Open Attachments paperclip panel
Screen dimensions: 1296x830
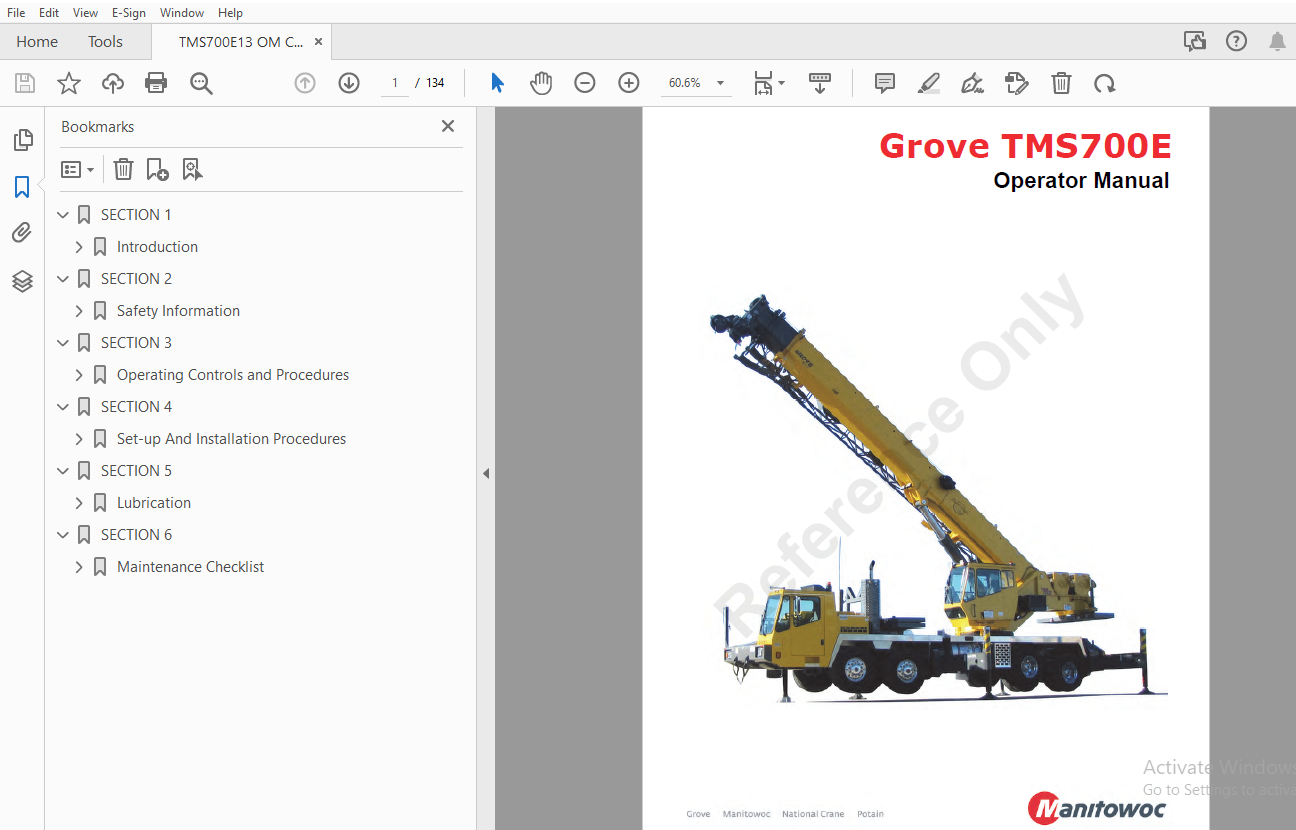tap(22, 233)
